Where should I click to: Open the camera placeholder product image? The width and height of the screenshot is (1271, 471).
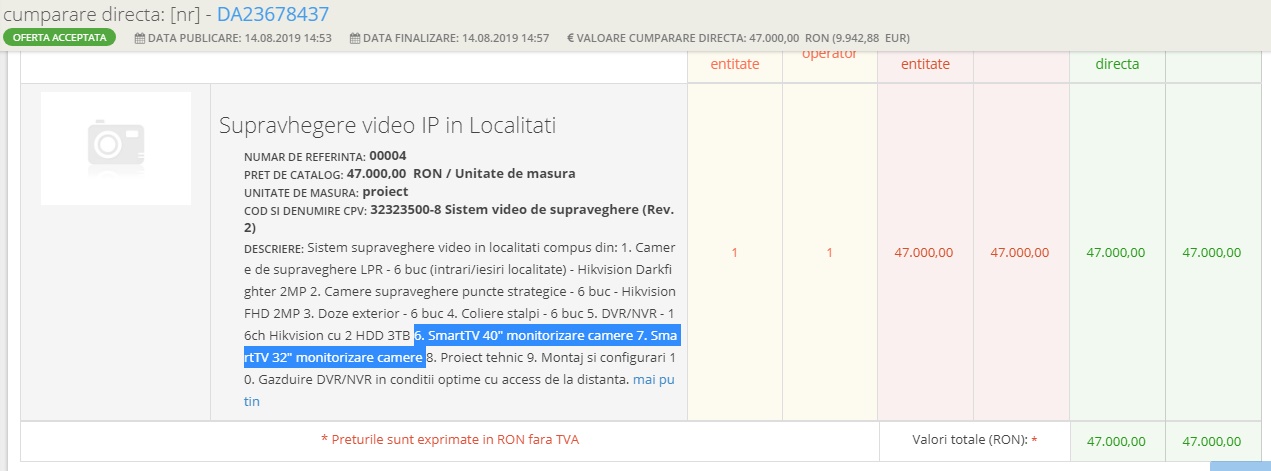(116, 148)
